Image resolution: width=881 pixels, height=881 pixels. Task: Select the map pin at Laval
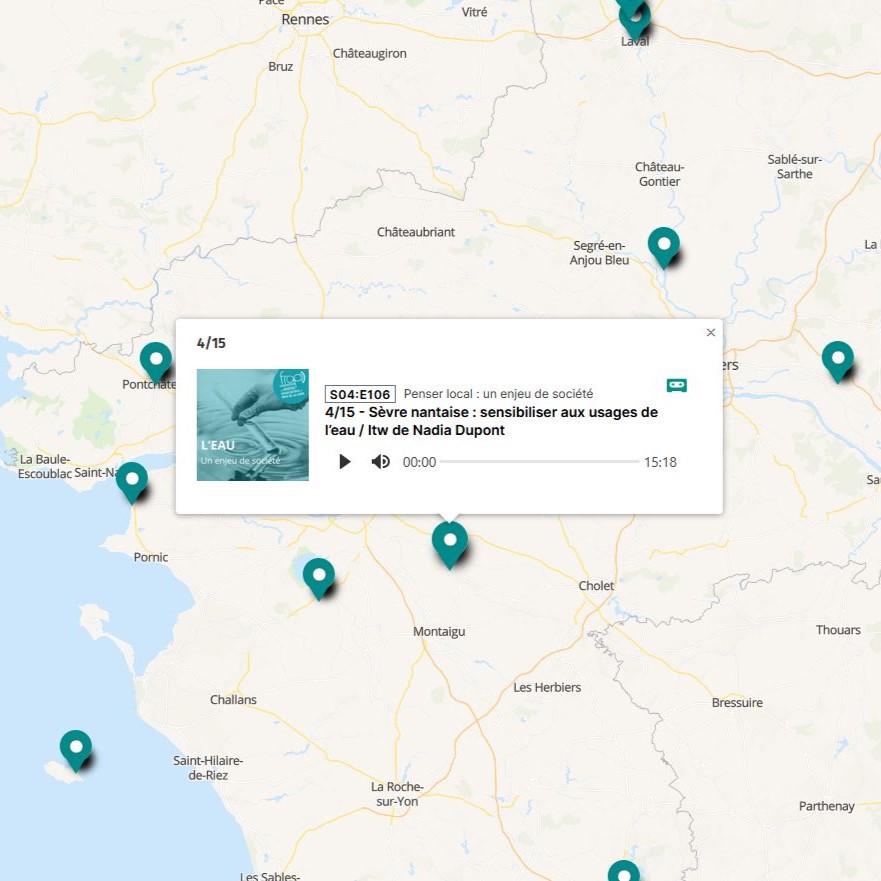[x=634, y=16]
